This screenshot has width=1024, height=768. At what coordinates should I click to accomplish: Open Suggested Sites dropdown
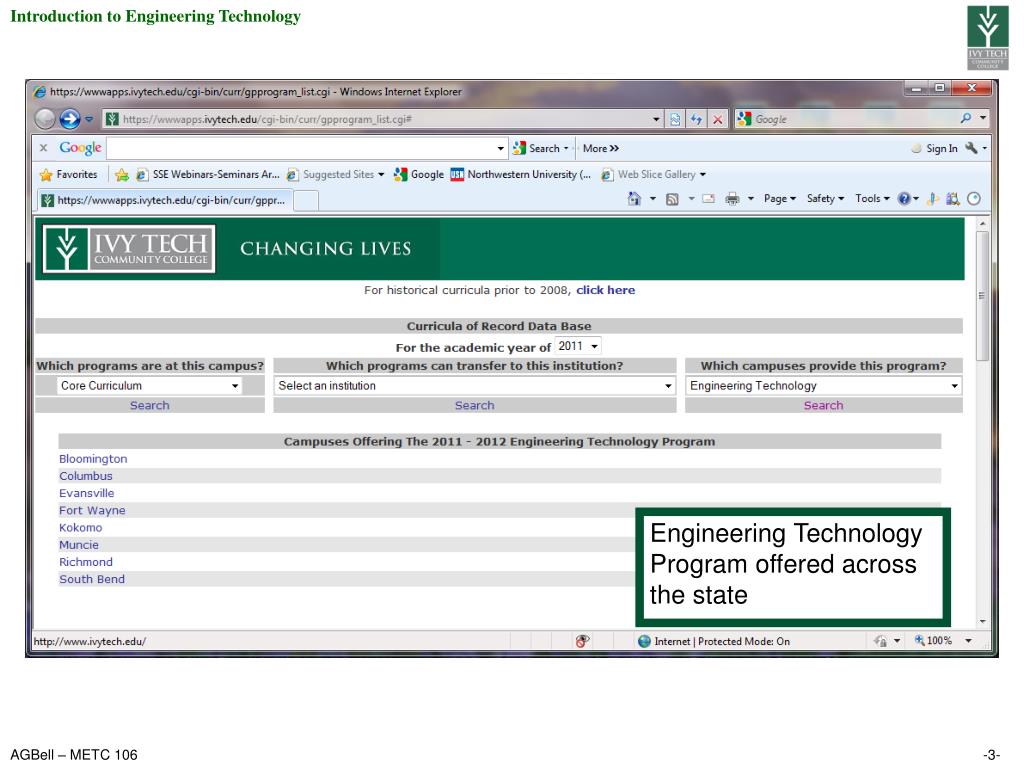pos(336,174)
